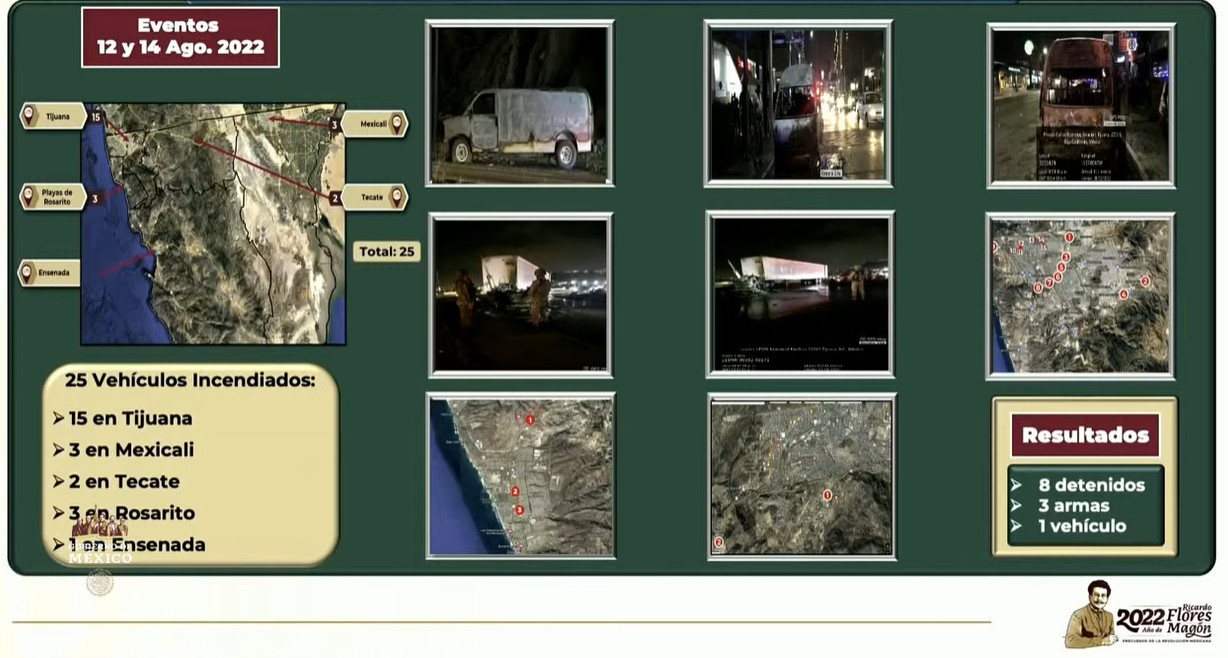Click the 'Total: 25' label
This screenshot has width=1228, height=658.
click(x=386, y=251)
